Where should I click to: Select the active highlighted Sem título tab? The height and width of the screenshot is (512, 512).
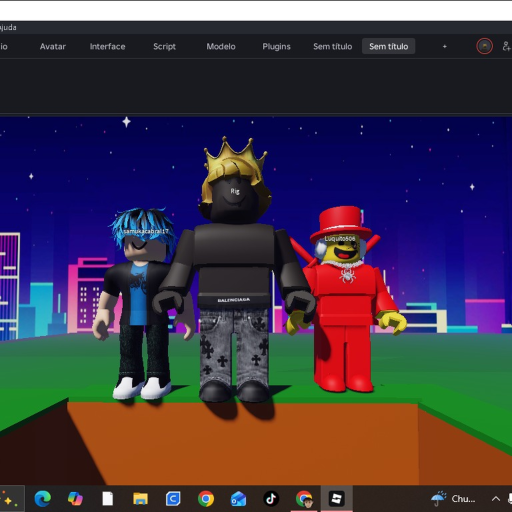point(388,46)
